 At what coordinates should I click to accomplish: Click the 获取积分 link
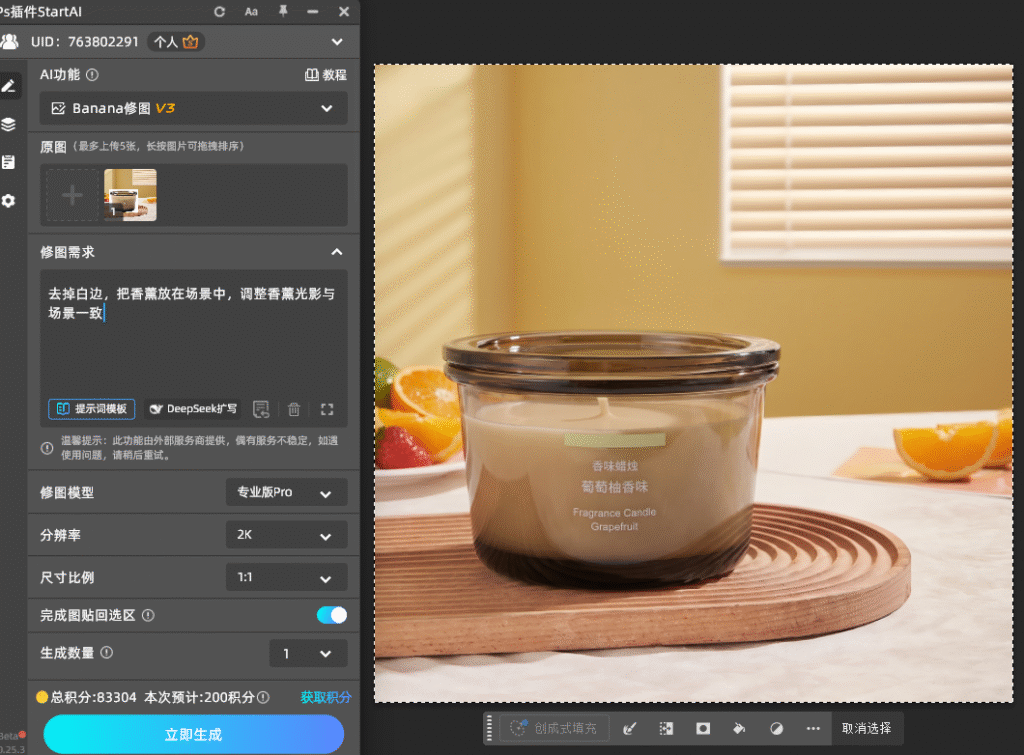pyautogui.click(x=325, y=698)
